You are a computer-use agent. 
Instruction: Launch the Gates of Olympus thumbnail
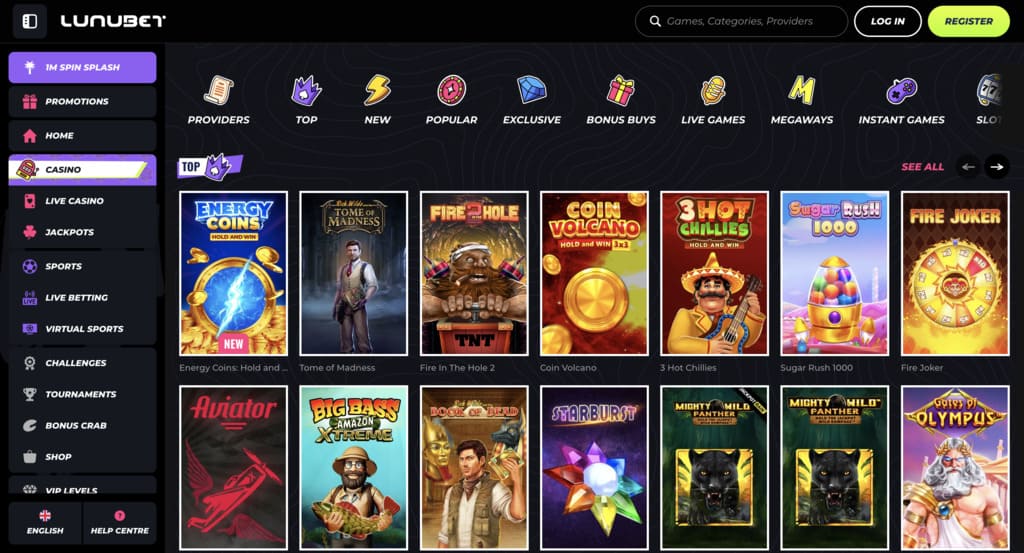(955, 467)
